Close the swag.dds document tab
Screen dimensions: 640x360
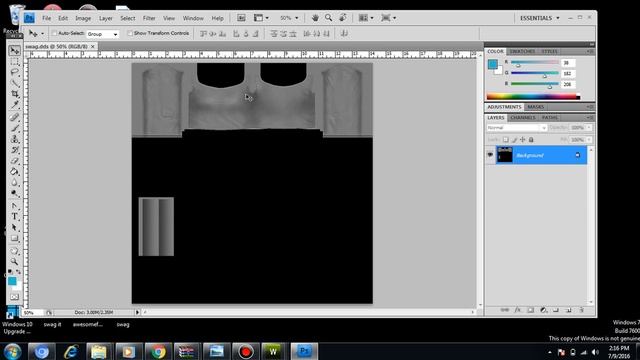pyautogui.click(x=93, y=47)
